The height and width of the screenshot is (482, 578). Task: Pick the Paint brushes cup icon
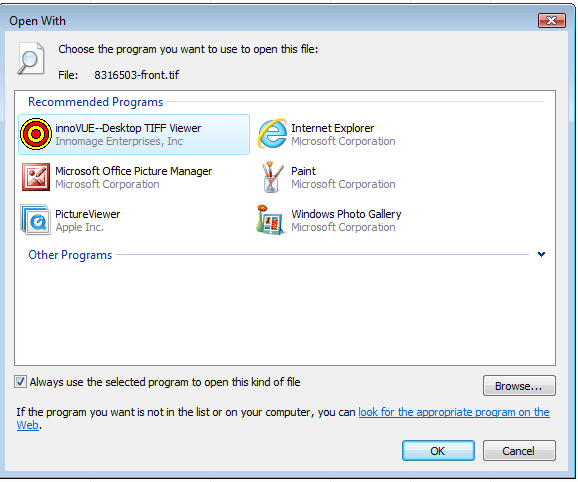[272, 177]
